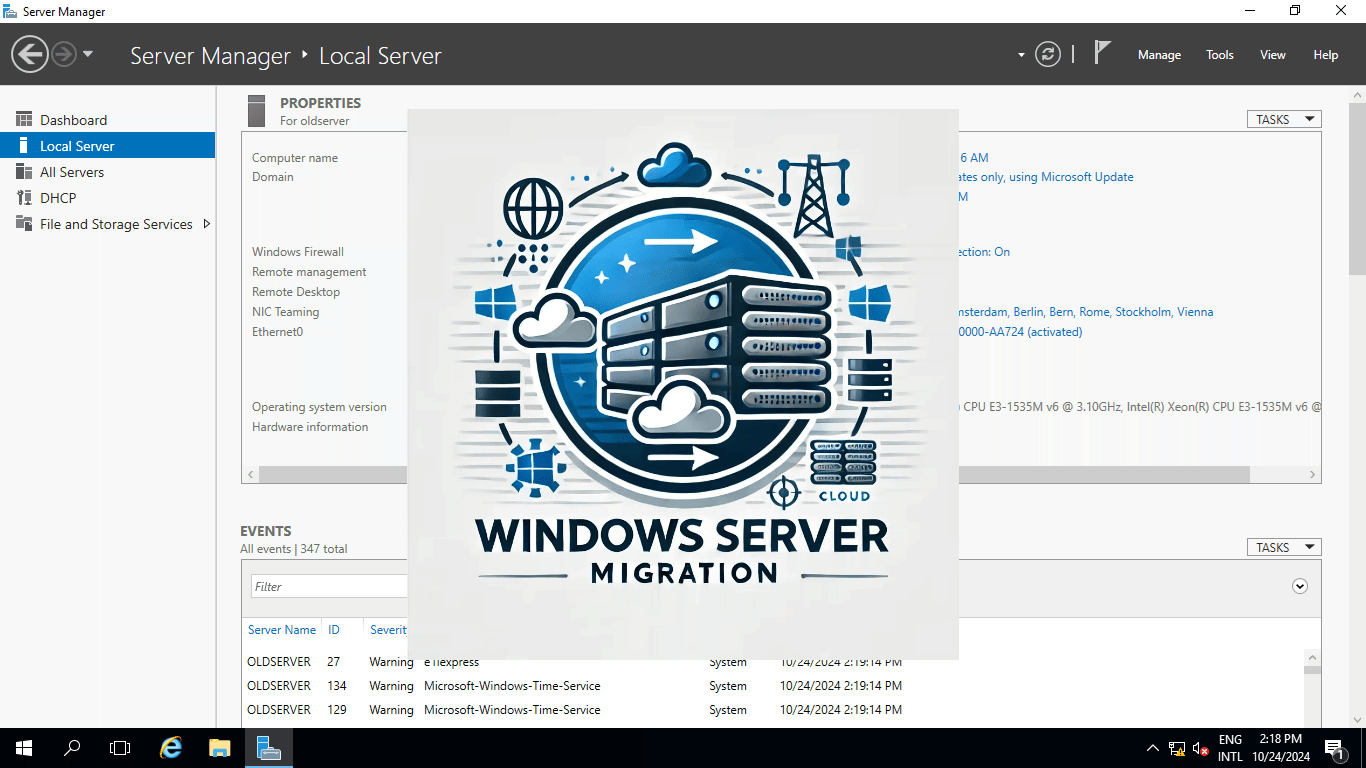
Task: Click the product ID activated link
Action: [1021, 332]
